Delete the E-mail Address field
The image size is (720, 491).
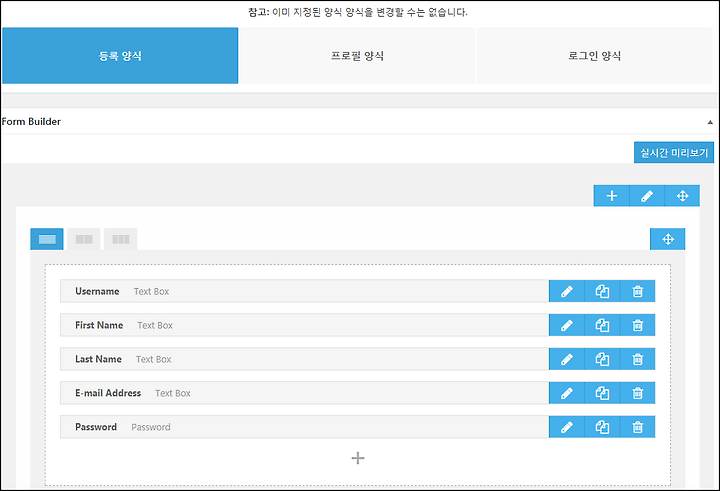point(637,393)
